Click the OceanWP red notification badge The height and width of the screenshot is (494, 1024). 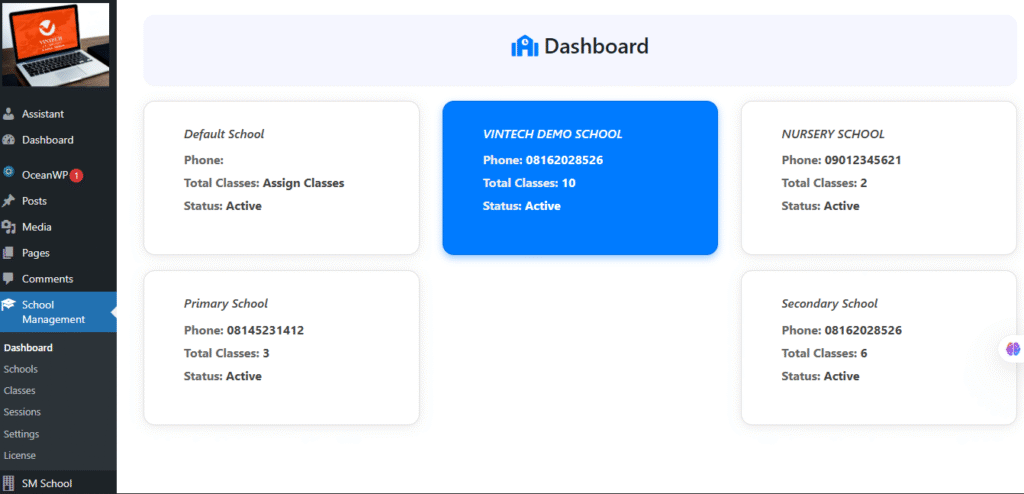[76, 175]
